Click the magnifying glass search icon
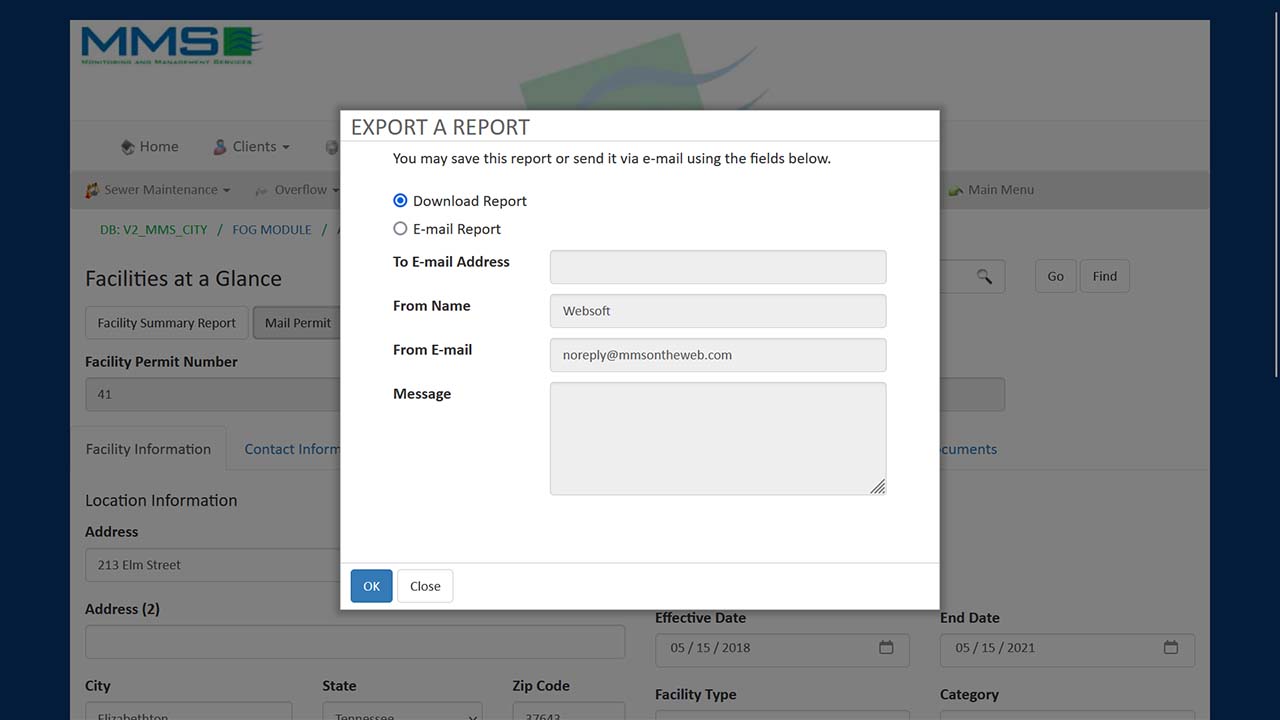 tap(984, 277)
